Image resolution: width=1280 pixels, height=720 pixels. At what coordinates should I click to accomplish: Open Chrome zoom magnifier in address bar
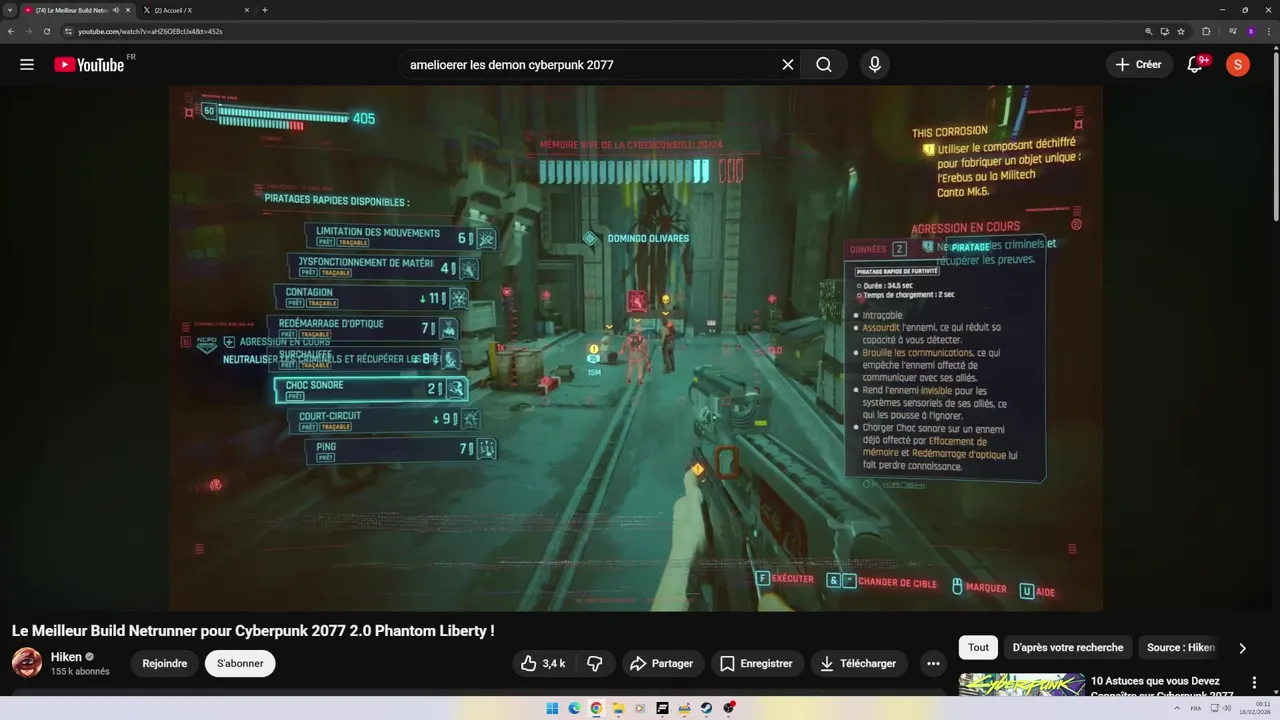(1149, 31)
